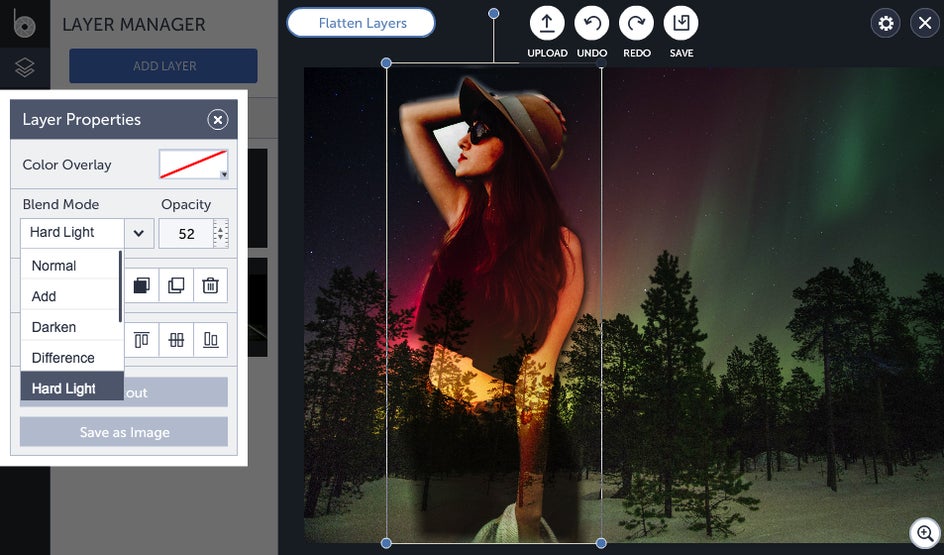944x555 pixels.
Task: Open settings gear at top right
Action: point(886,23)
